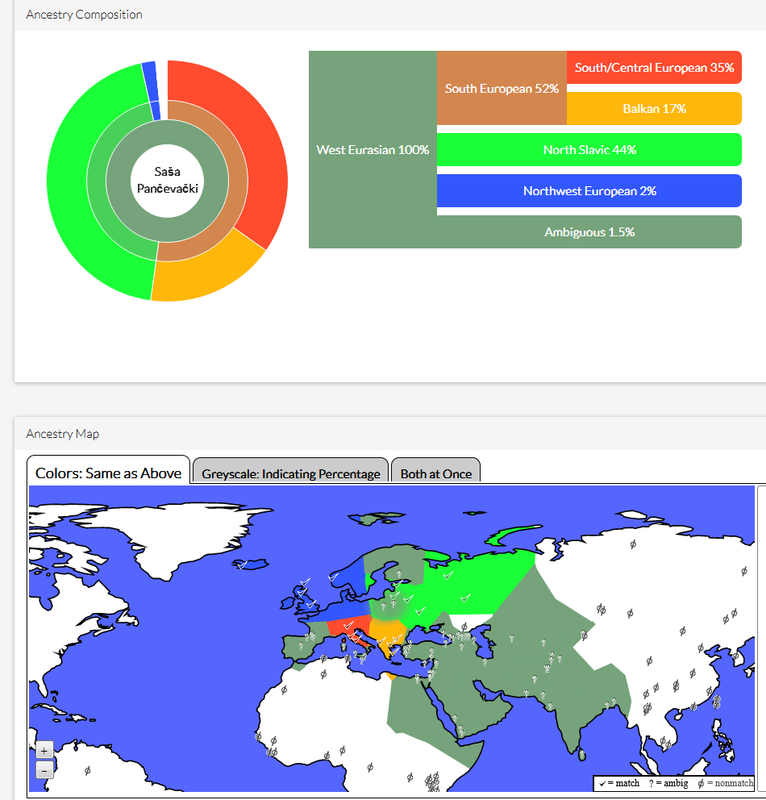The height and width of the screenshot is (800, 766).
Task: Zoom in the ancestry map
Action: point(44,751)
